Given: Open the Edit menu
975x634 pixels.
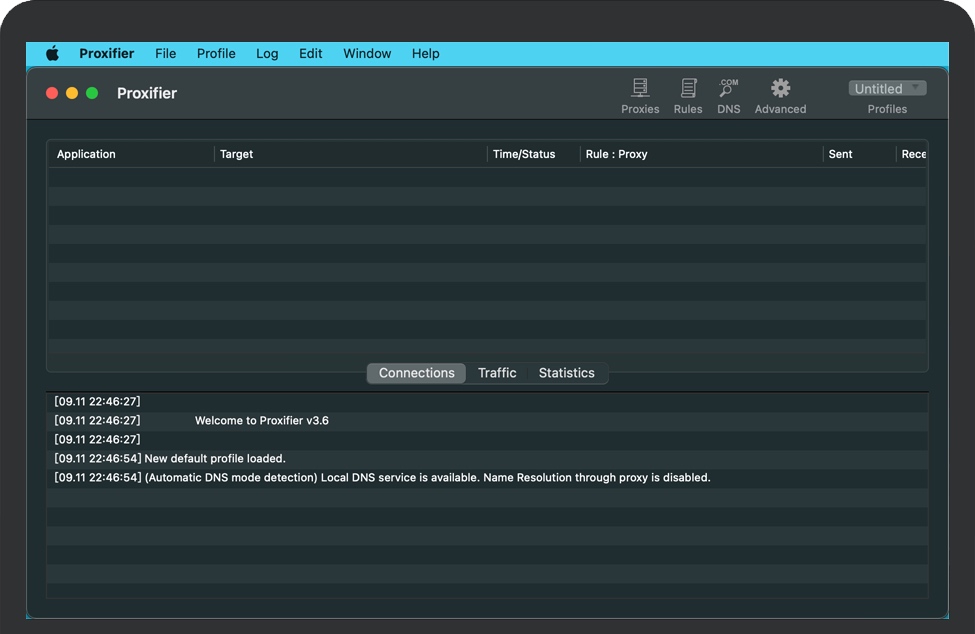Looking at the screenshot, I should pos(310,54).
